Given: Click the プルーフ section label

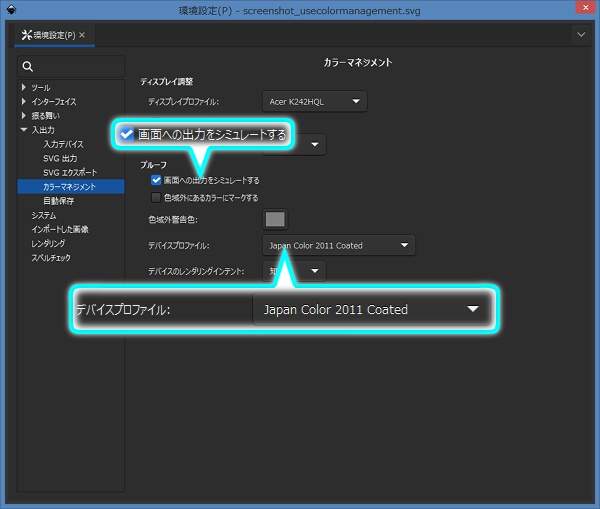Looking at the screenshot, I should [x=153, y=165].
